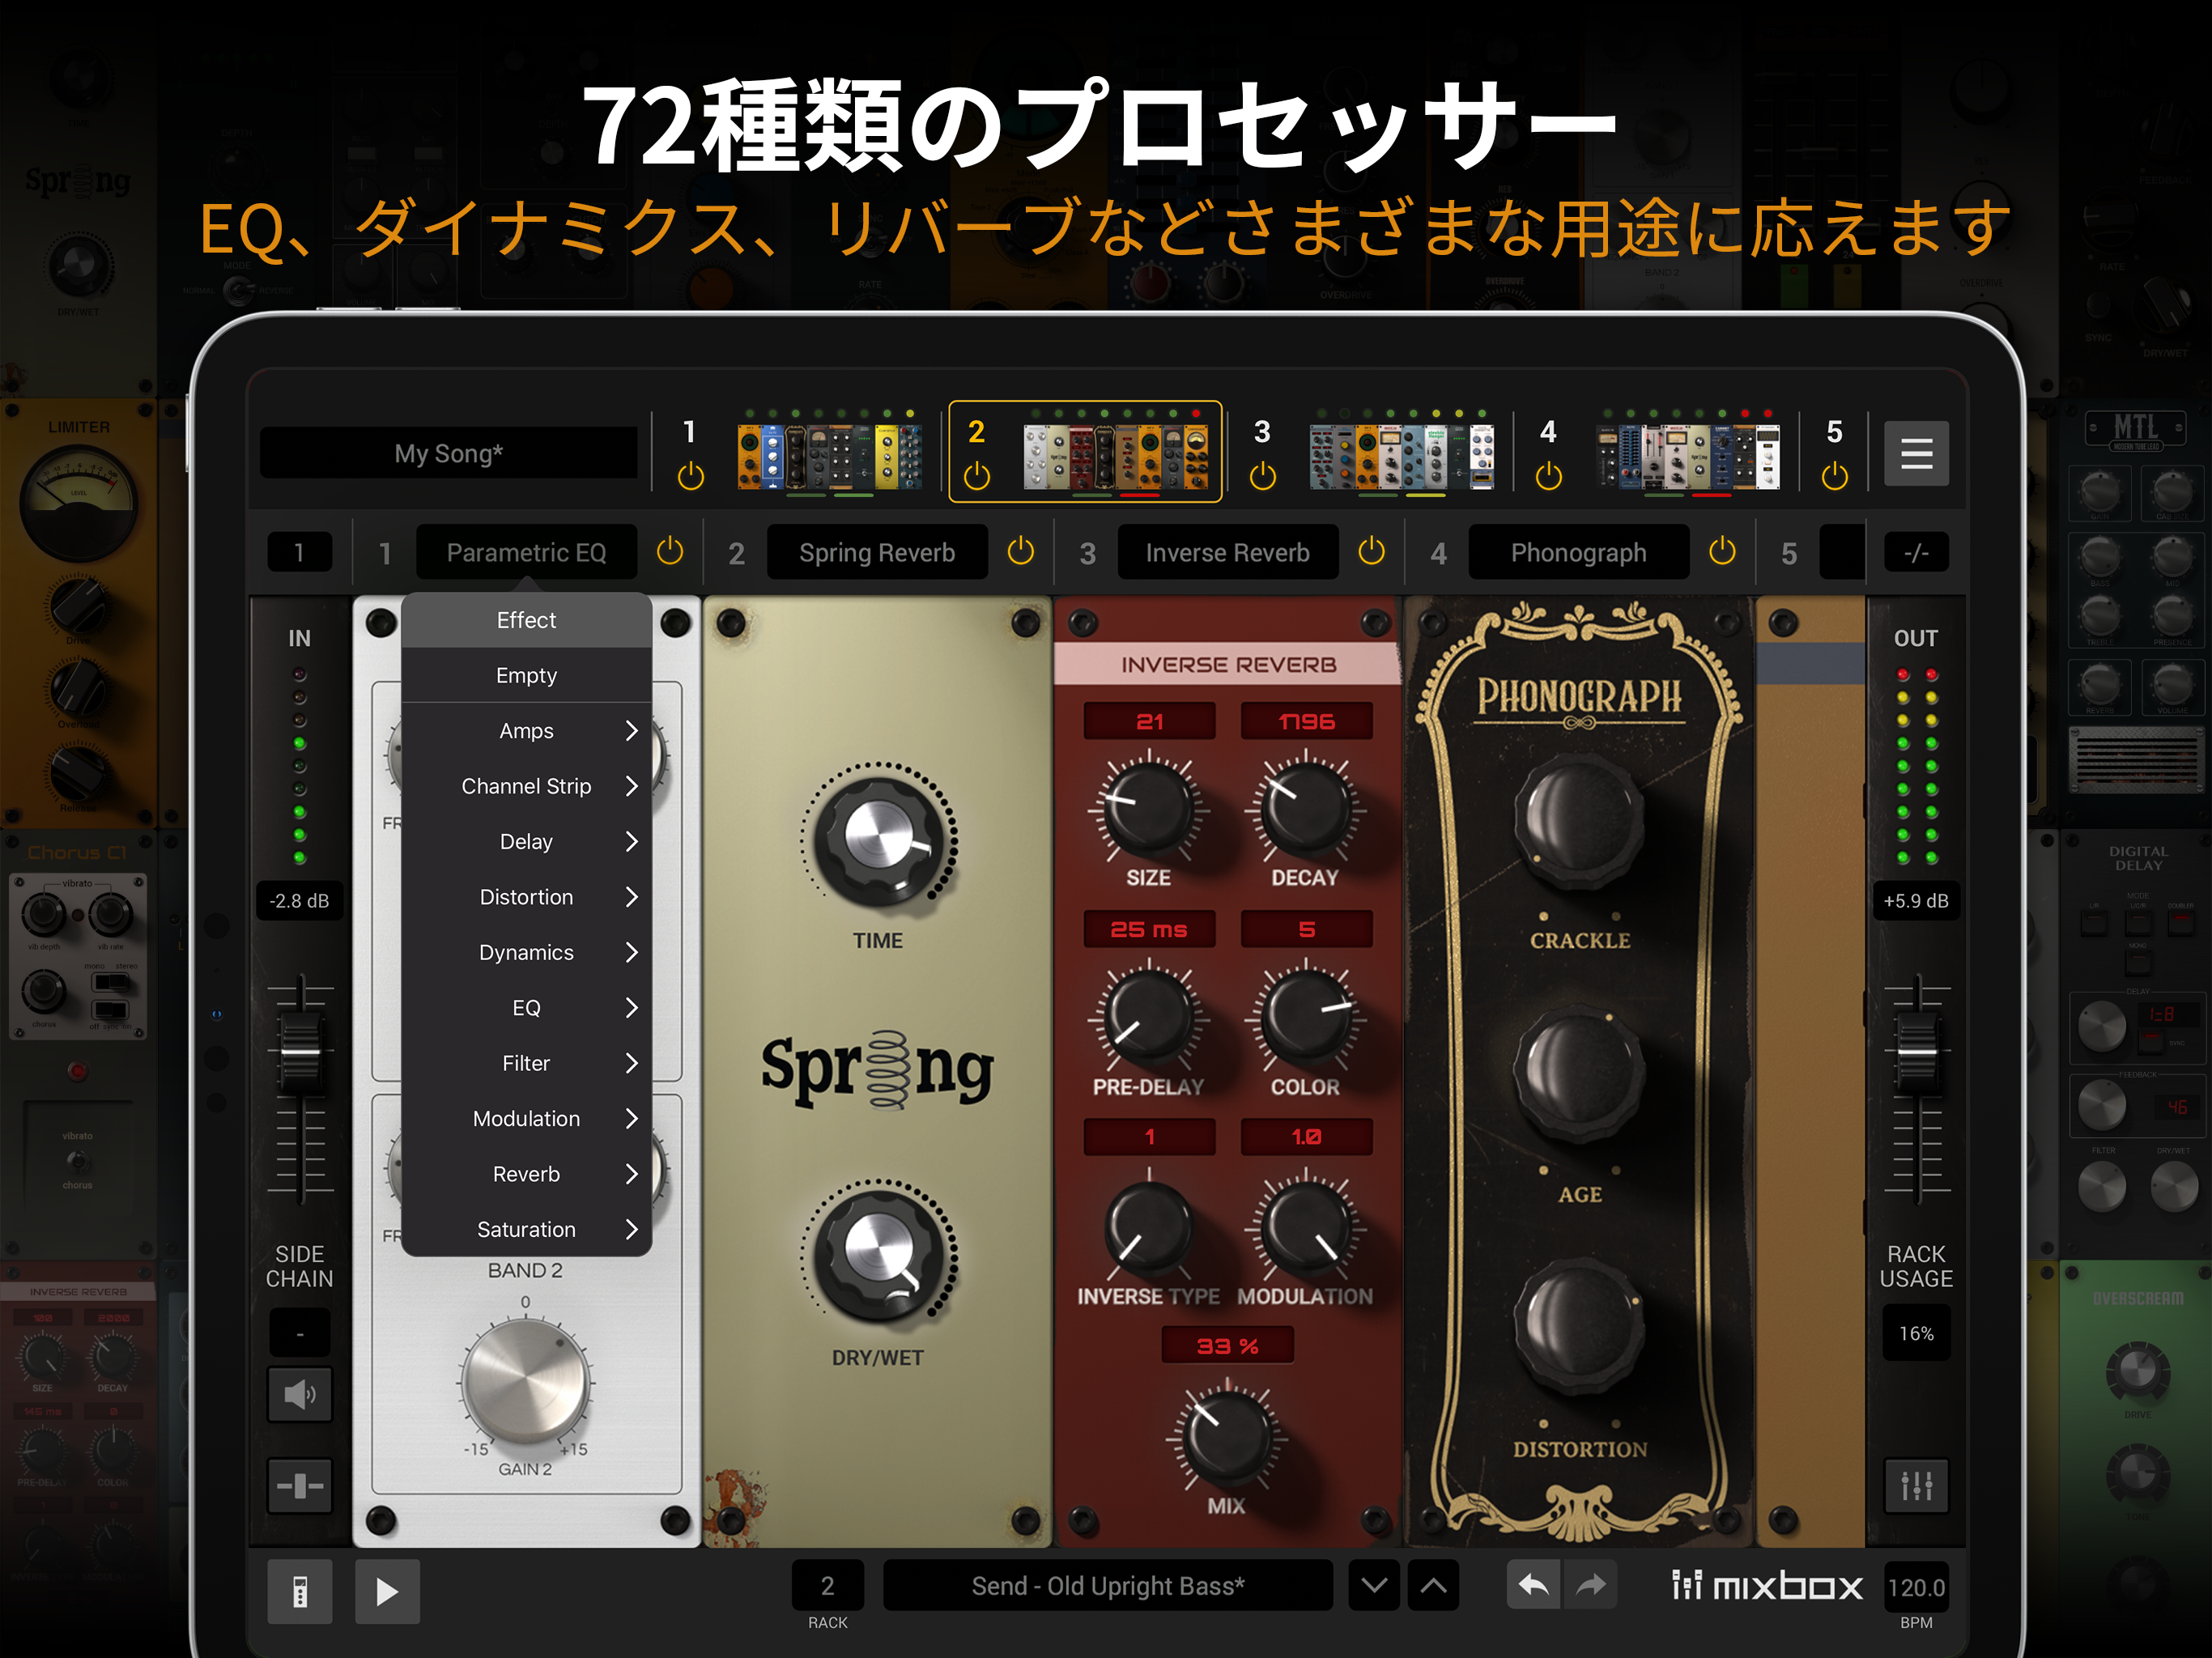Expand the Modulation submenu
2212x1658 pixels.
tap(526, 1119)
